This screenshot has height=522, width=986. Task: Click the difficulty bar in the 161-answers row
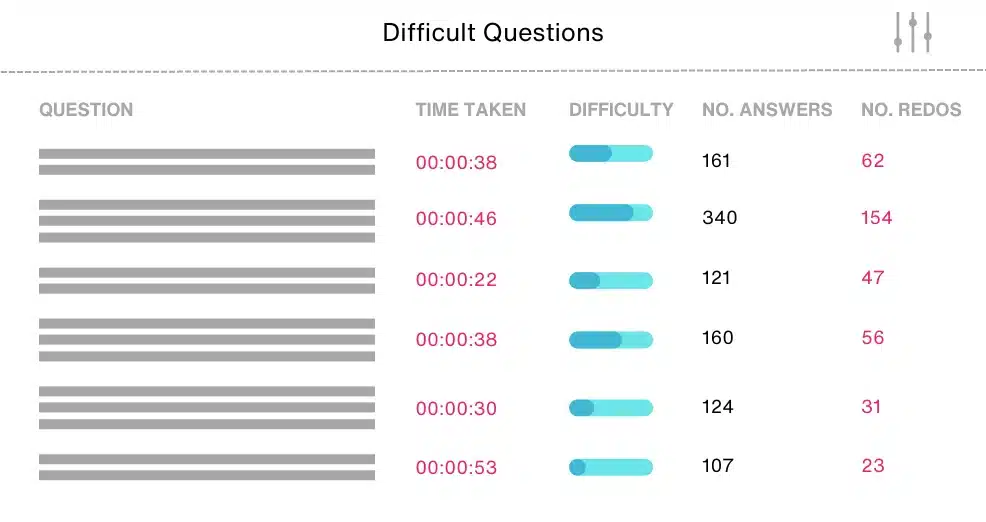[x=611, y=153]
